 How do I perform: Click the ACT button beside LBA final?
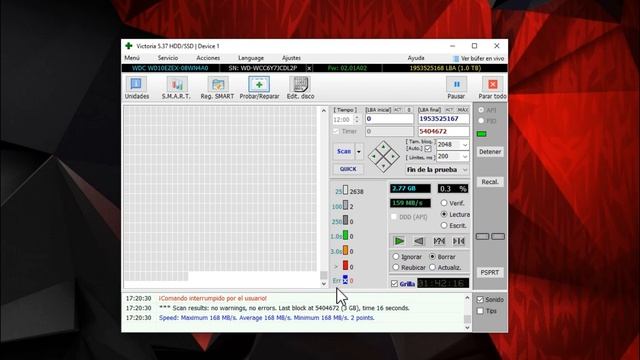(449, 110)
